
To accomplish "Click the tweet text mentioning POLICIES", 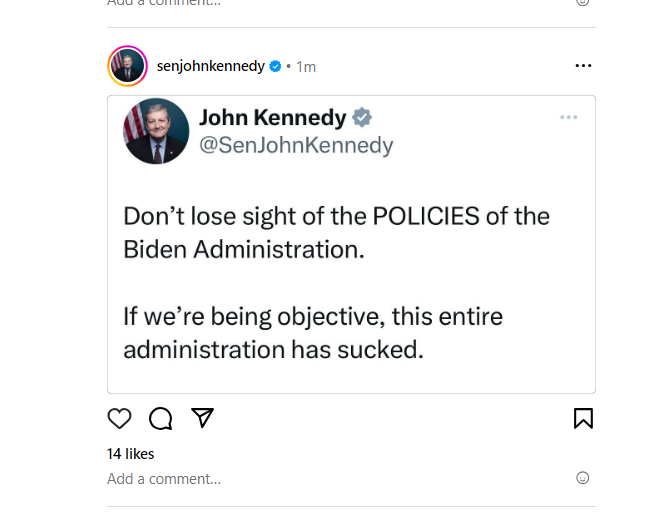I will pos(336,216).
